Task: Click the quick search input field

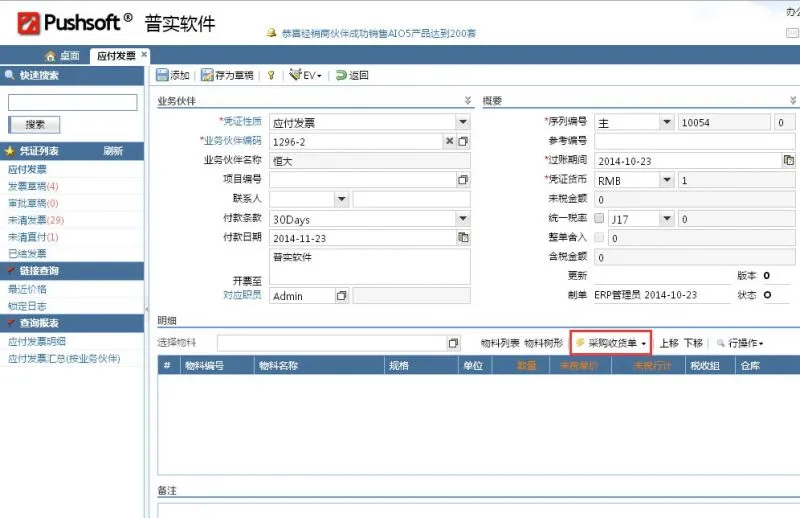Action: coord(72,102)
